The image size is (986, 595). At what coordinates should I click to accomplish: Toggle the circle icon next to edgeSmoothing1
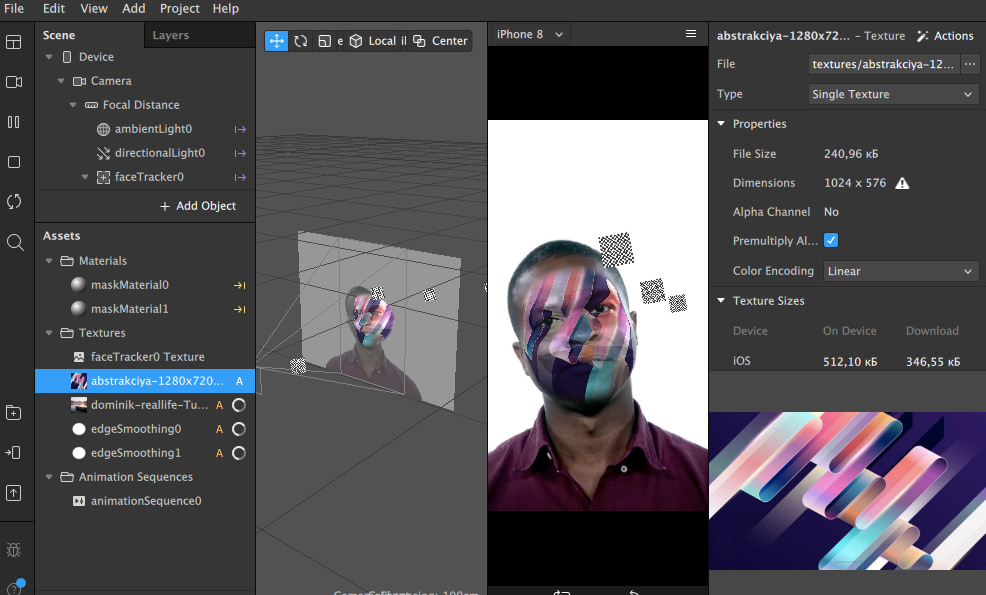click(239, 453)
